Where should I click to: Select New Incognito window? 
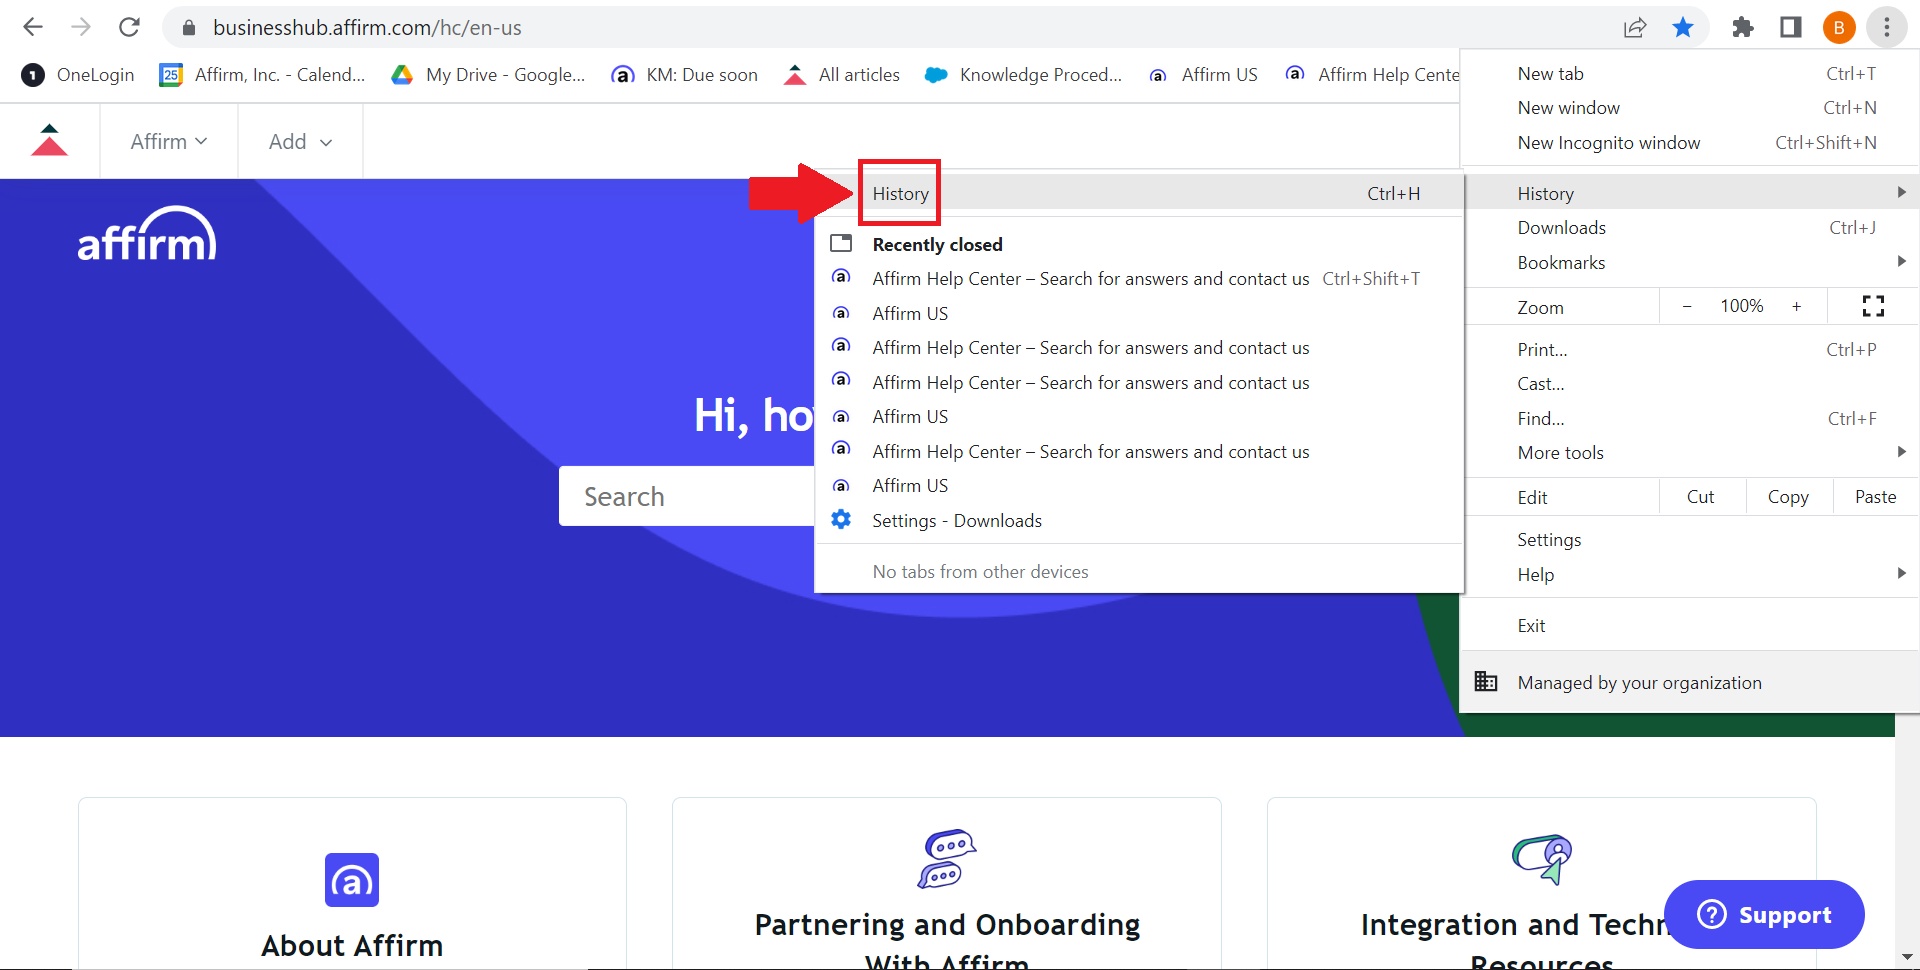tap(1690, 142)
